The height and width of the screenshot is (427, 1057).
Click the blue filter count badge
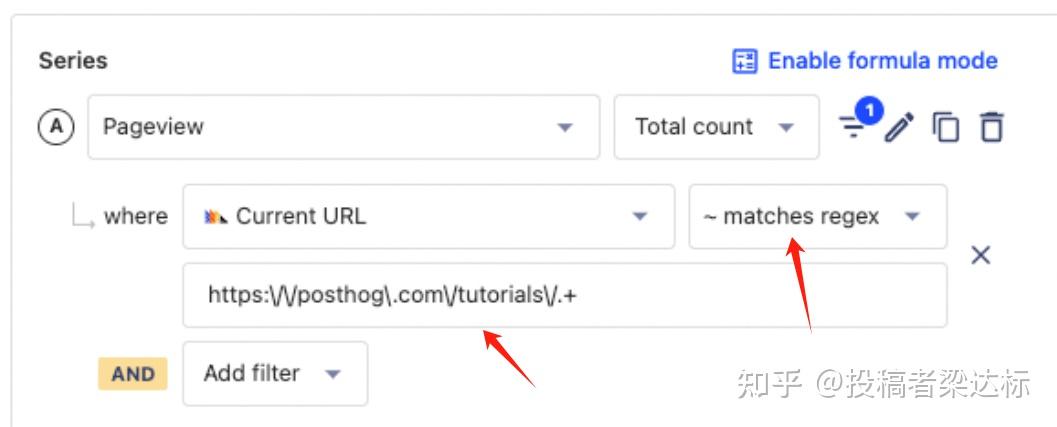pos(869,111)
